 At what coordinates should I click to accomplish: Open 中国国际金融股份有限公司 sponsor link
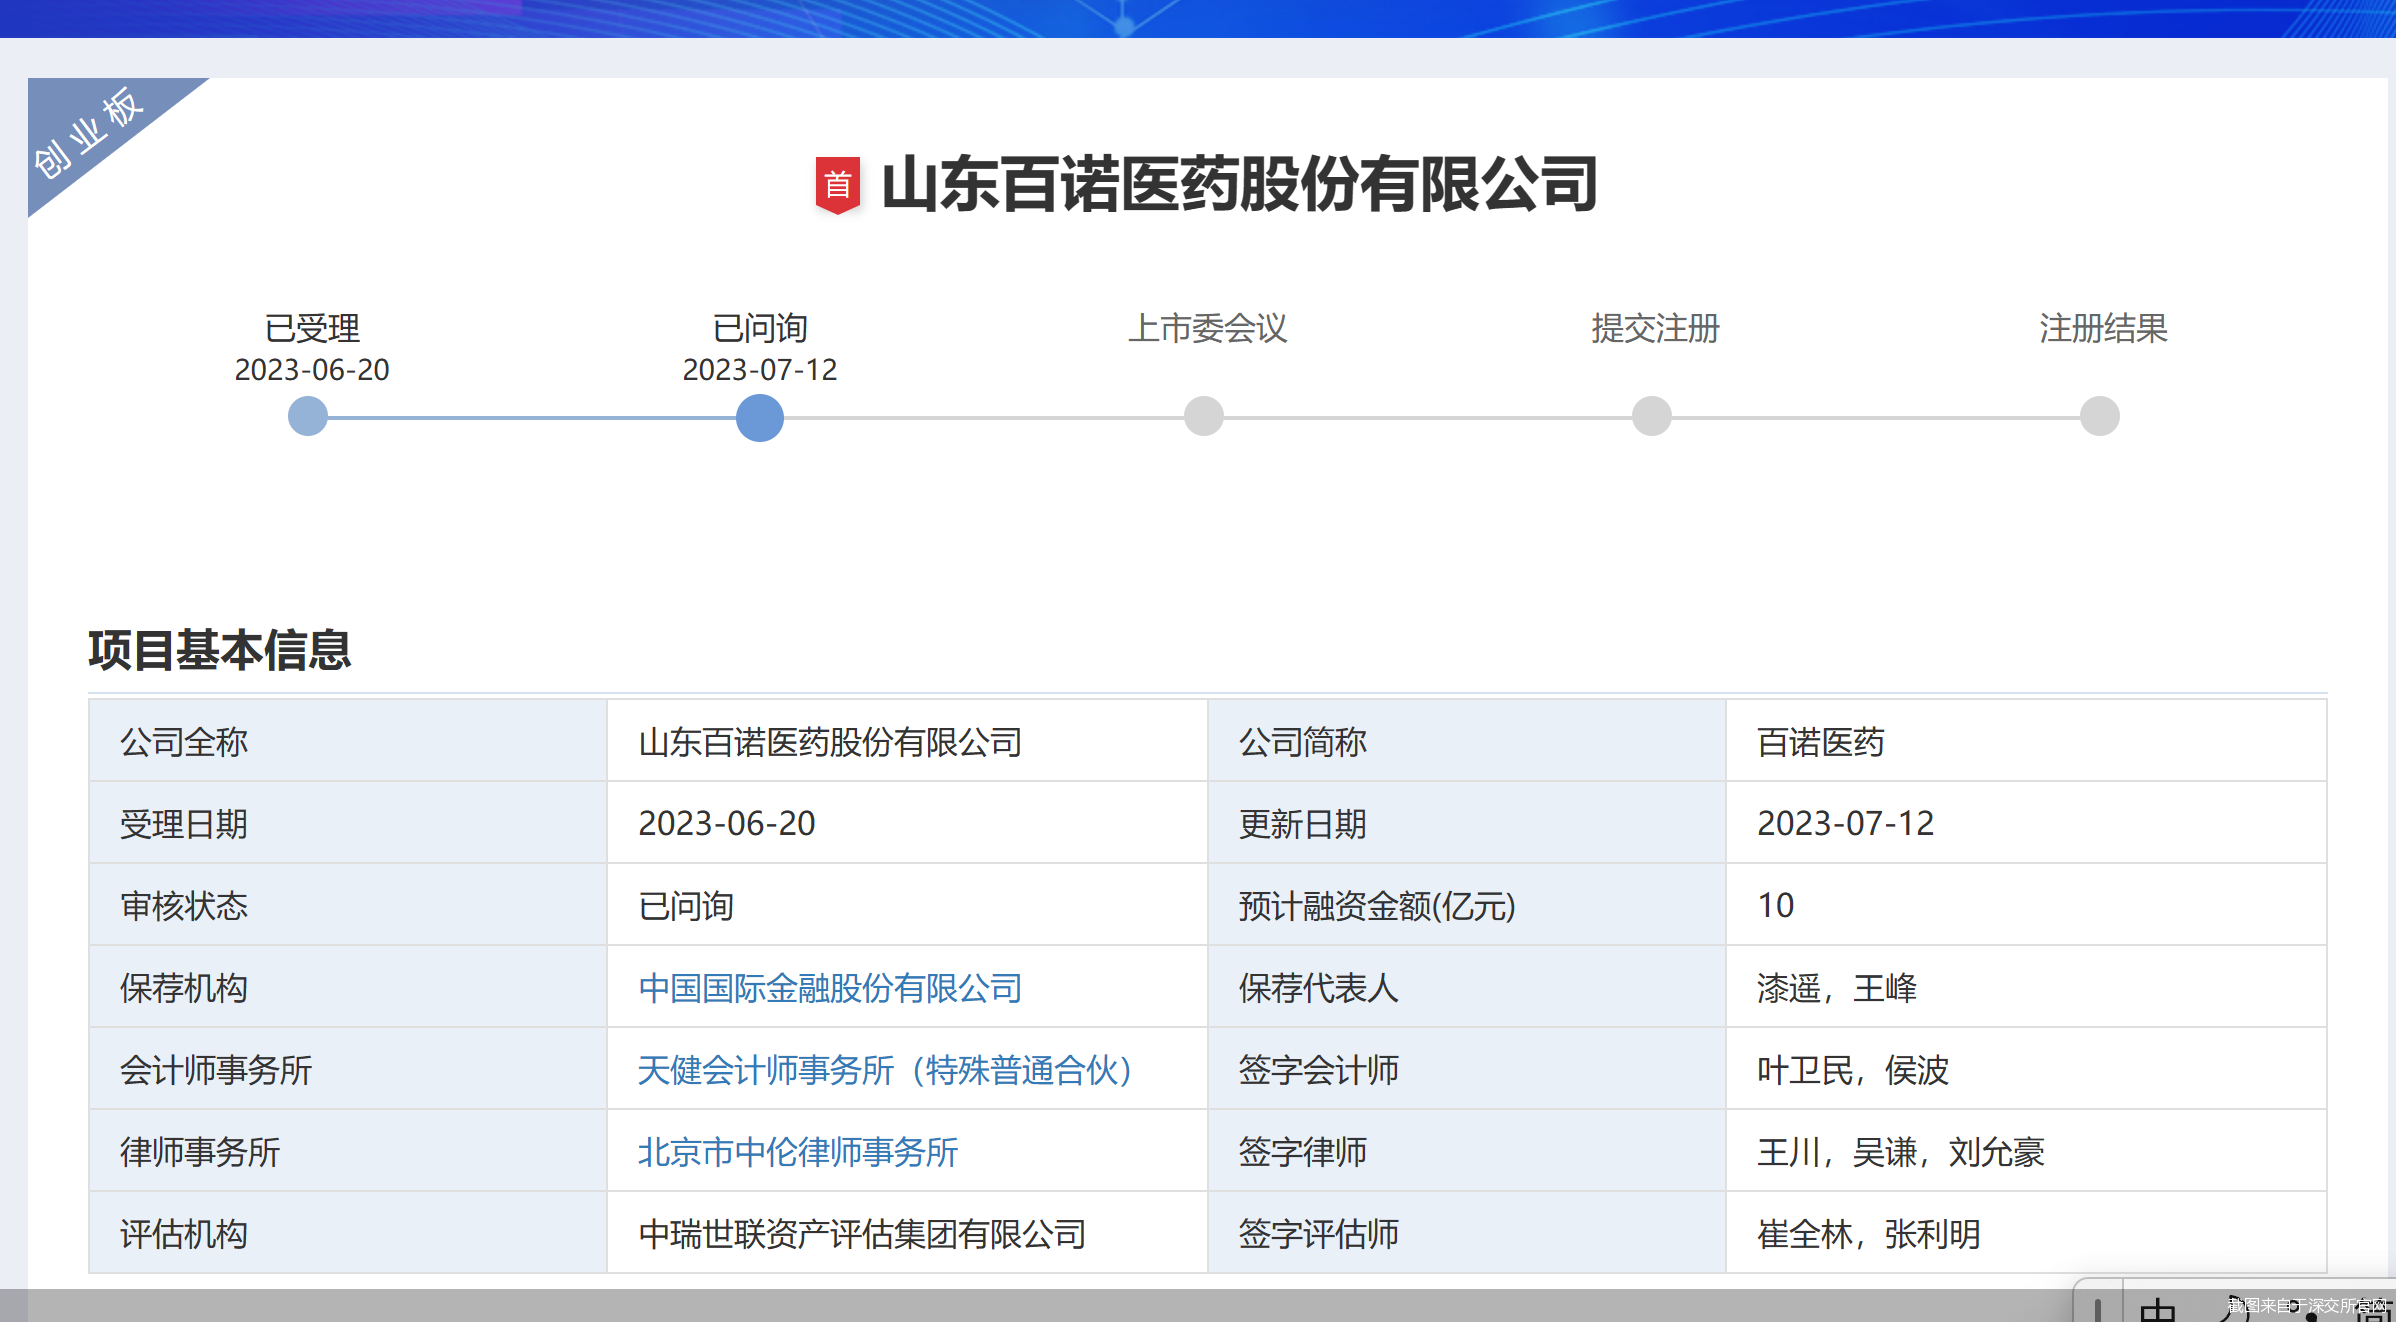coord(830,988)
